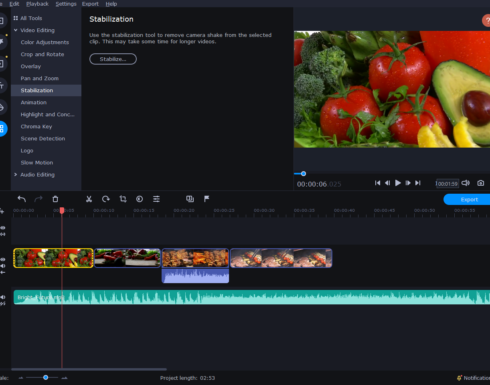Select the blue More Tools sidebar icon
Screen dimensions: 490x385
tap(2, 129)
